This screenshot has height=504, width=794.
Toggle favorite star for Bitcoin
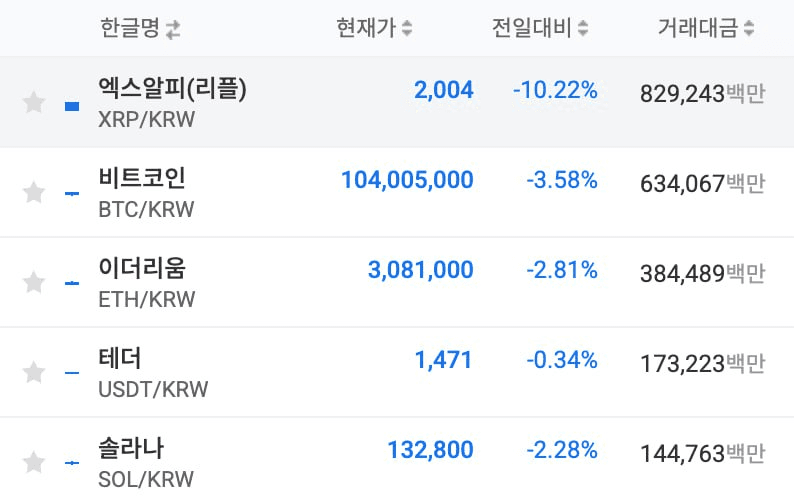point(34,192)
